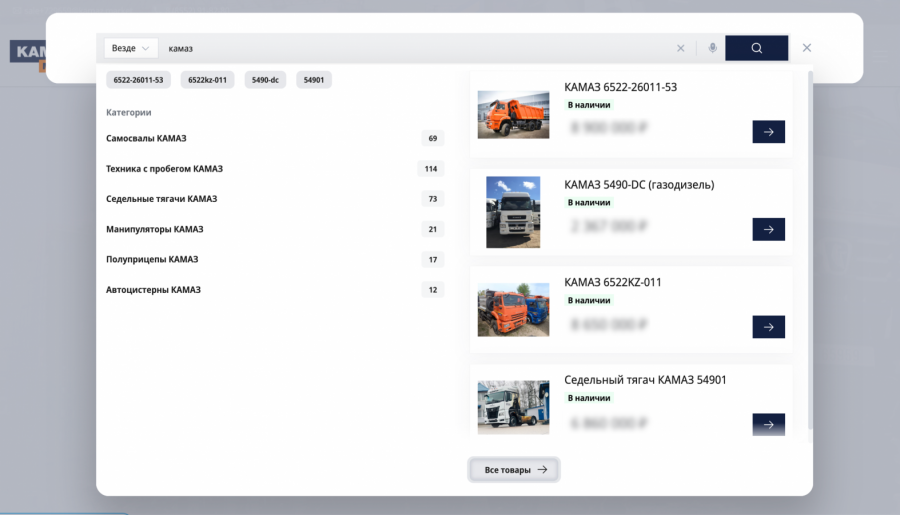Screen dimensions: 900x515
Task: Open the Манипуляторы КАМАЗ category
Action: tap(154, 229)
